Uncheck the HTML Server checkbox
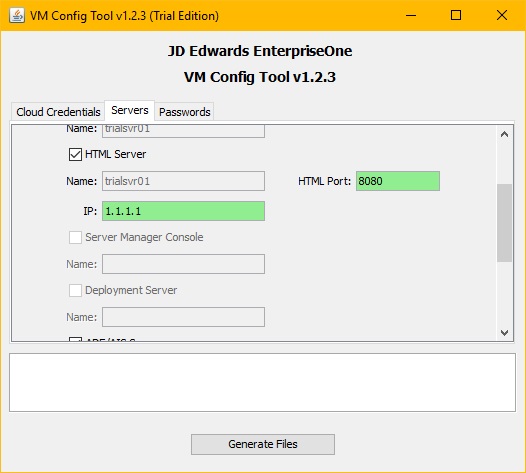This screenshot has width=526, height=473. (75, 155)
